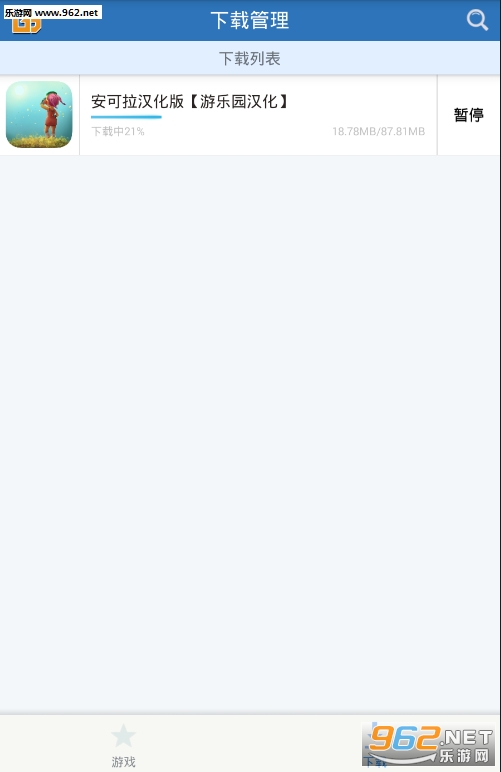501x772 pixels.
Task: Open the 安可拉汉化版【游乐园汉化】 title
Action: (x=190, y=101)
